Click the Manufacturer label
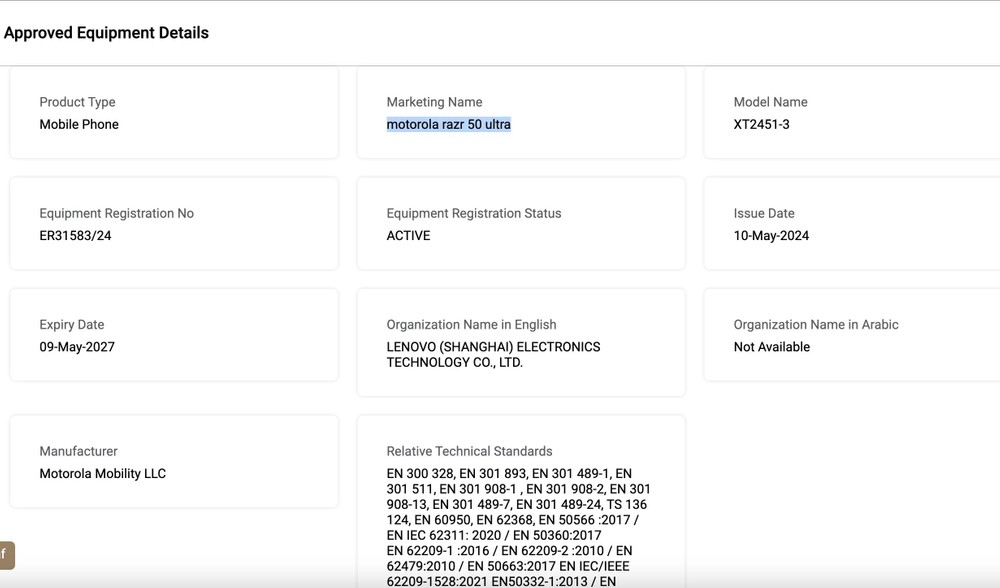1000x588 pixels. (78, 451)
